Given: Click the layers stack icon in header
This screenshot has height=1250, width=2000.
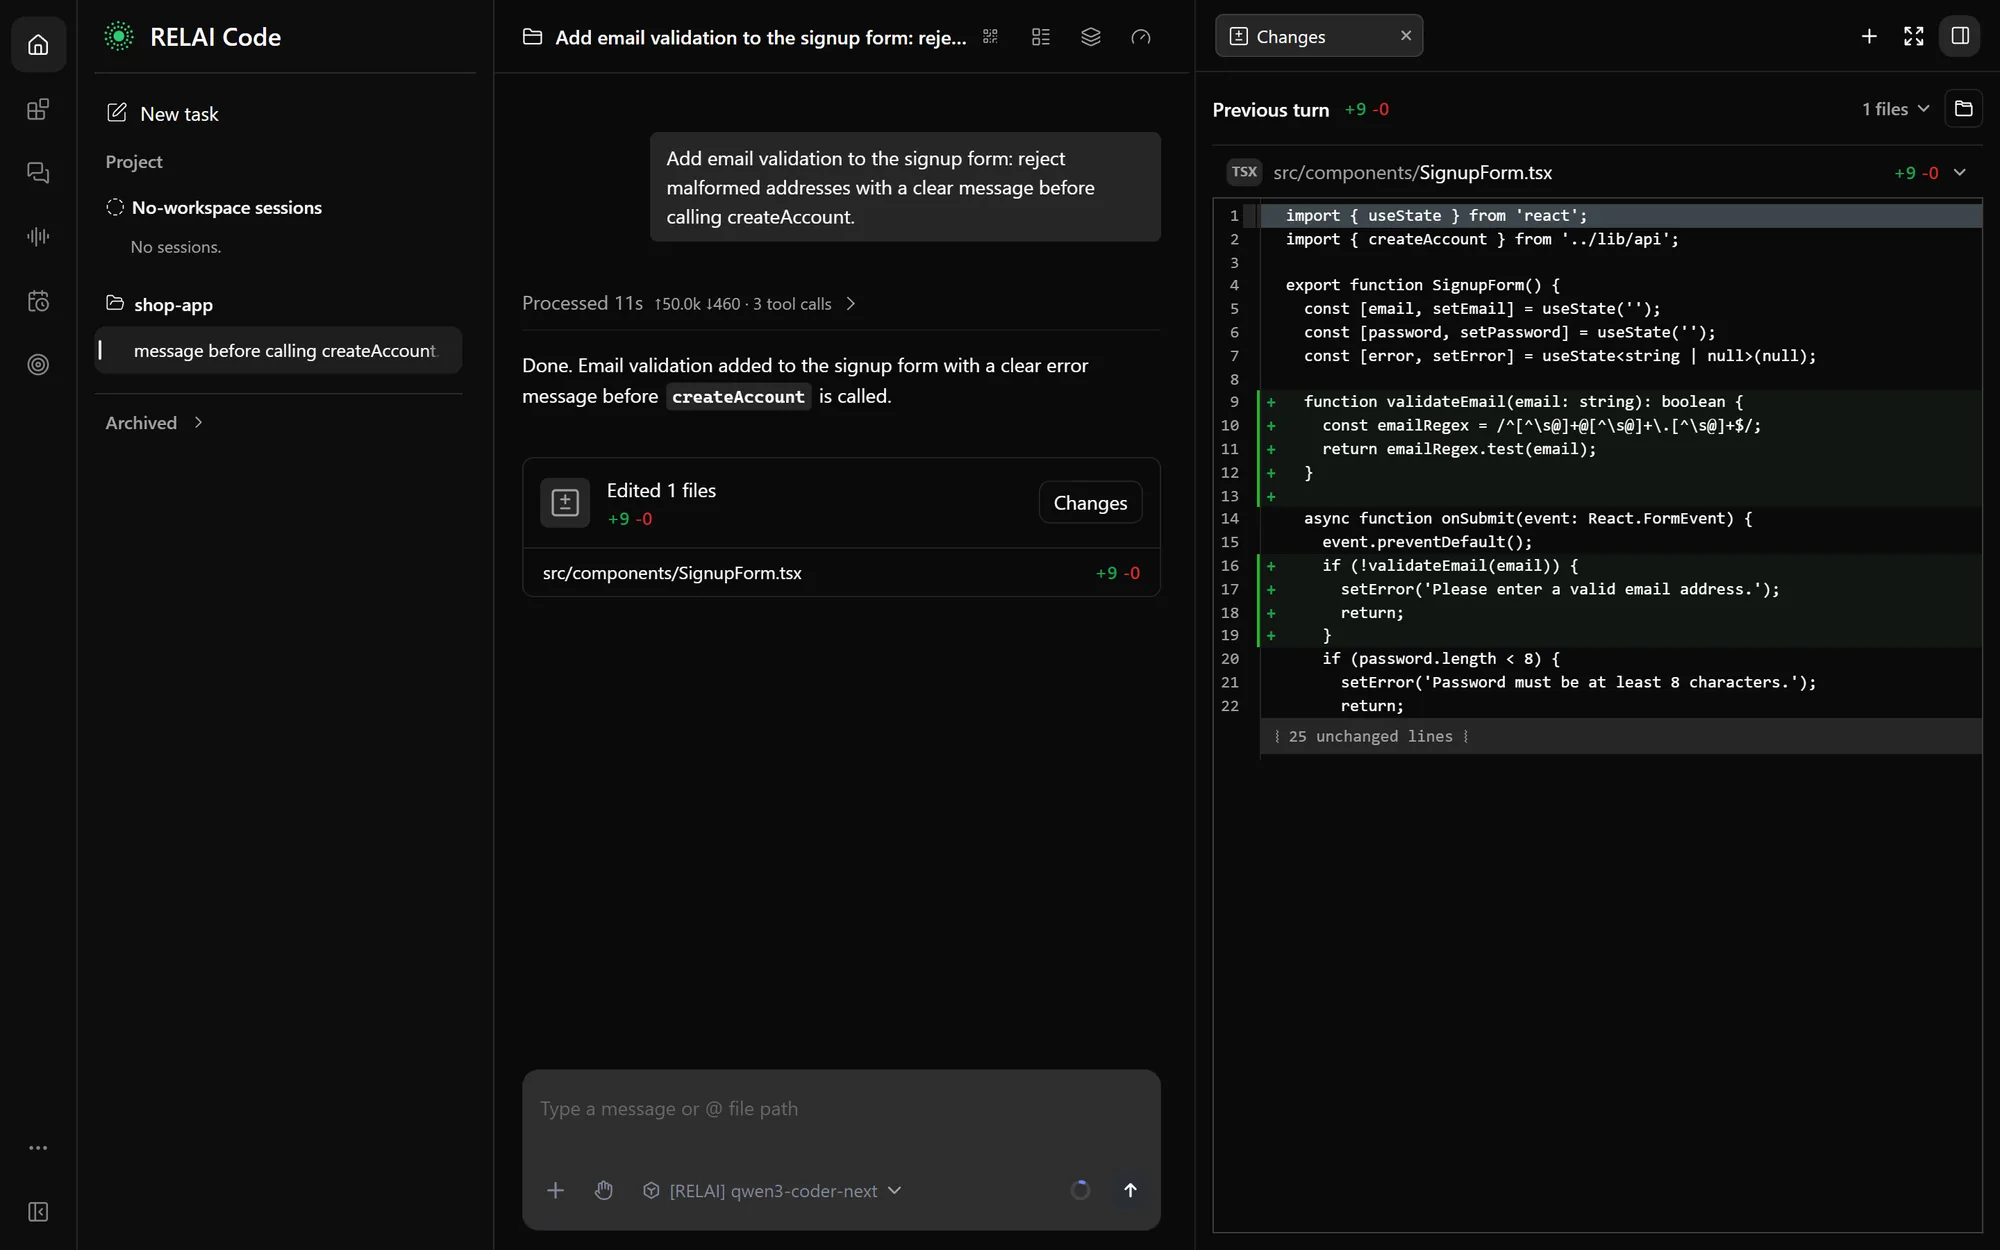Looking at the screenshot, I should (x=1090, y=37).
